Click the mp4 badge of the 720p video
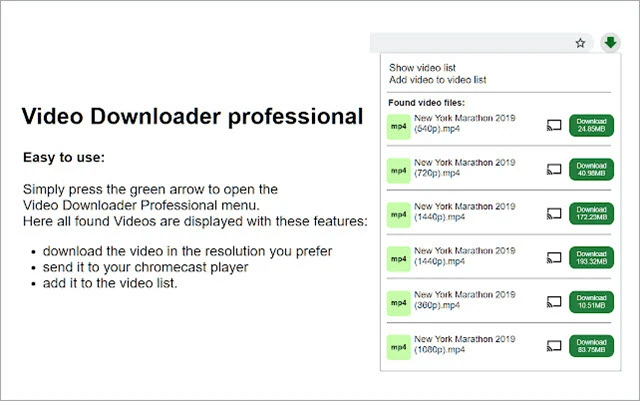 pos(398,170)
